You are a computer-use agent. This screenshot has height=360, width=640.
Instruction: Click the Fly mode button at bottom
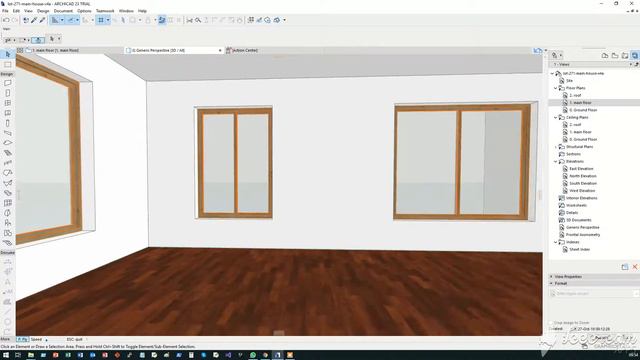(x=22, y=340)
